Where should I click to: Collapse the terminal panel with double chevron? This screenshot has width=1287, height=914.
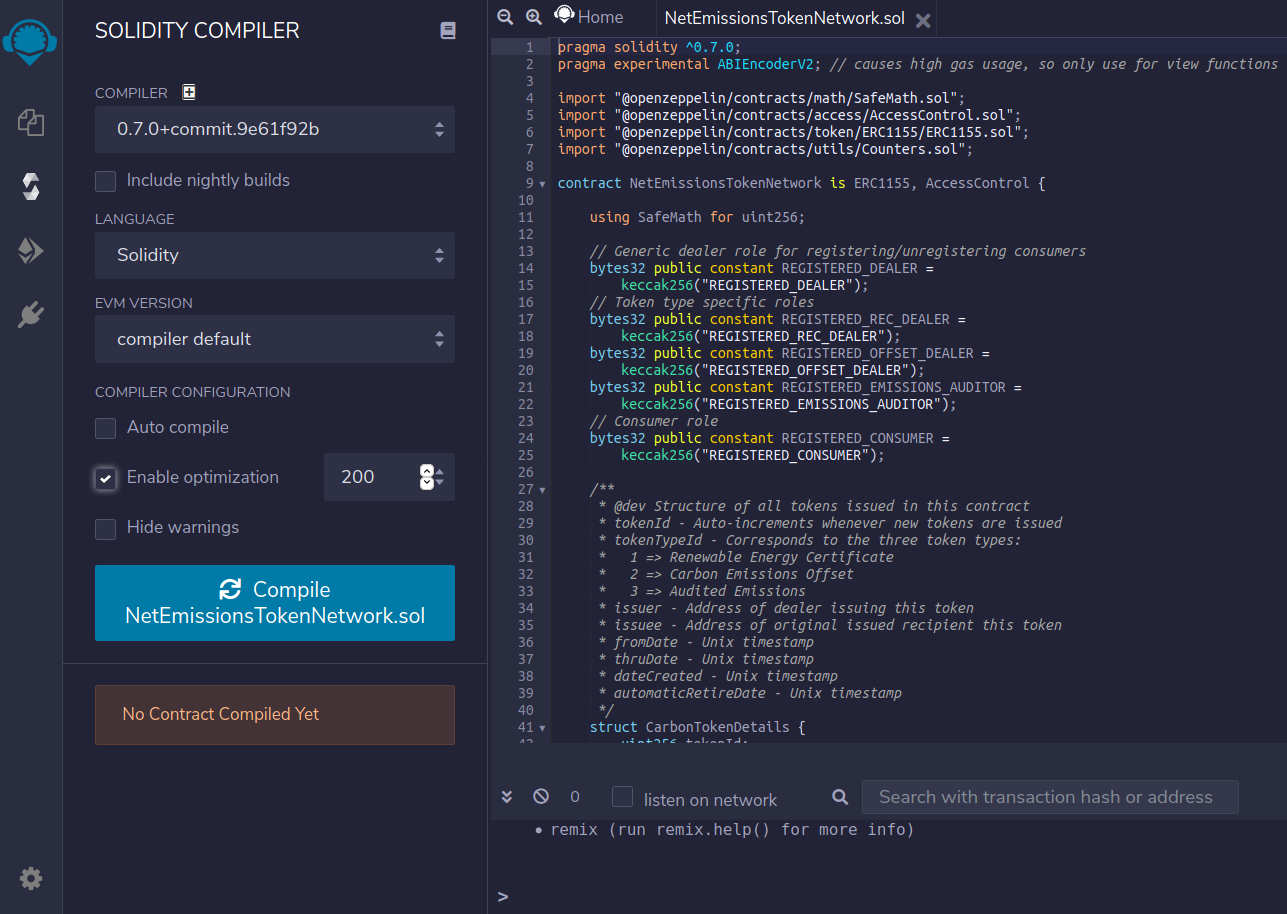(x=507, y=797)
